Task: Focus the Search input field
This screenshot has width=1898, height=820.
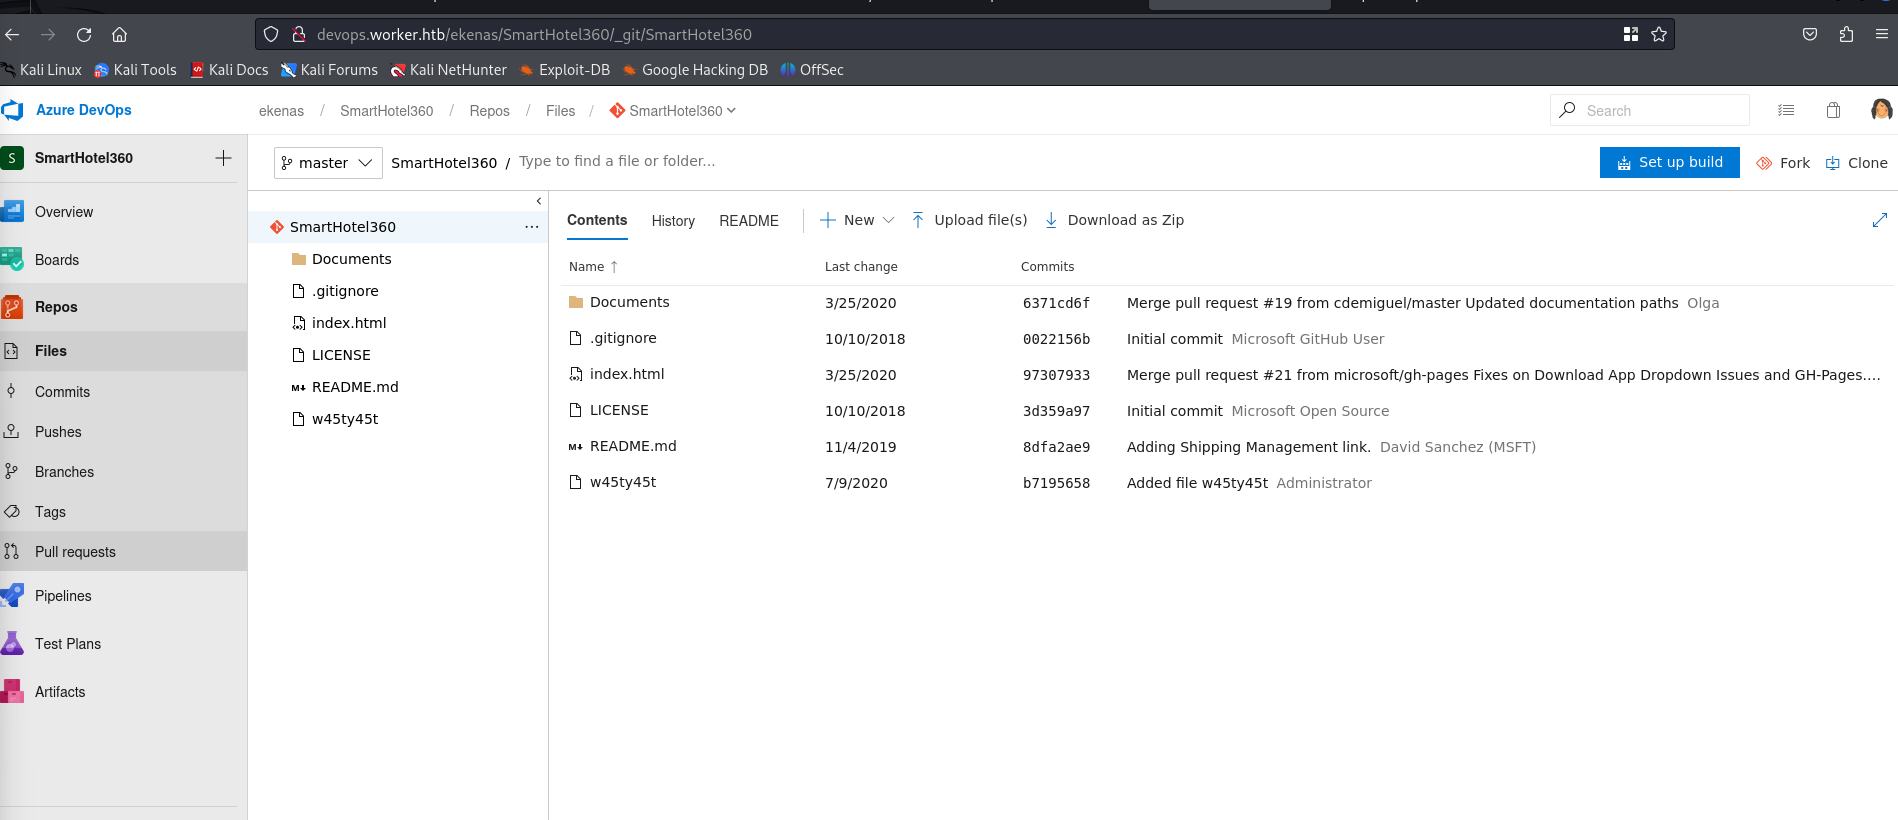Action: pyautogui.click(x=1660, y=111)
